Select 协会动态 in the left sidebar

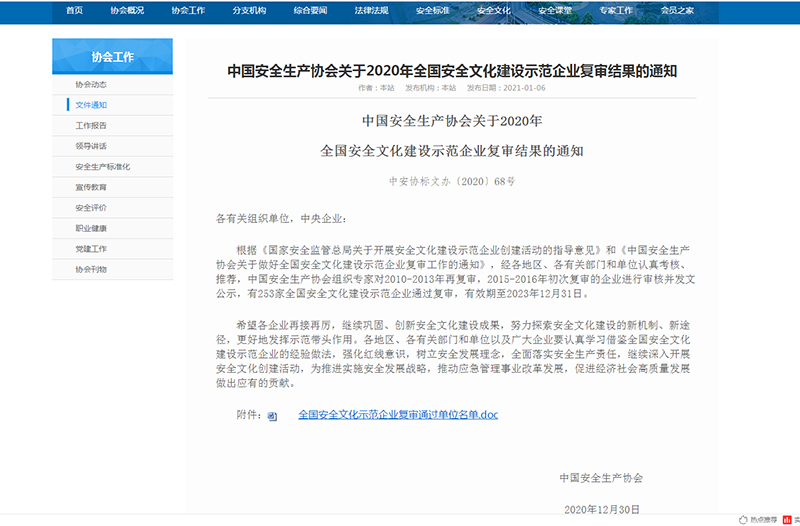coord(90,84)
